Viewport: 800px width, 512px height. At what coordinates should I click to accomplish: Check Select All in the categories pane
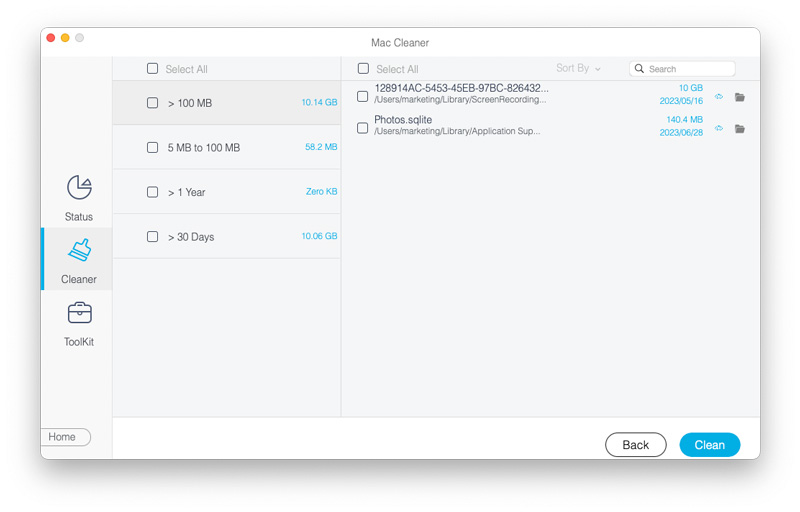152,68
